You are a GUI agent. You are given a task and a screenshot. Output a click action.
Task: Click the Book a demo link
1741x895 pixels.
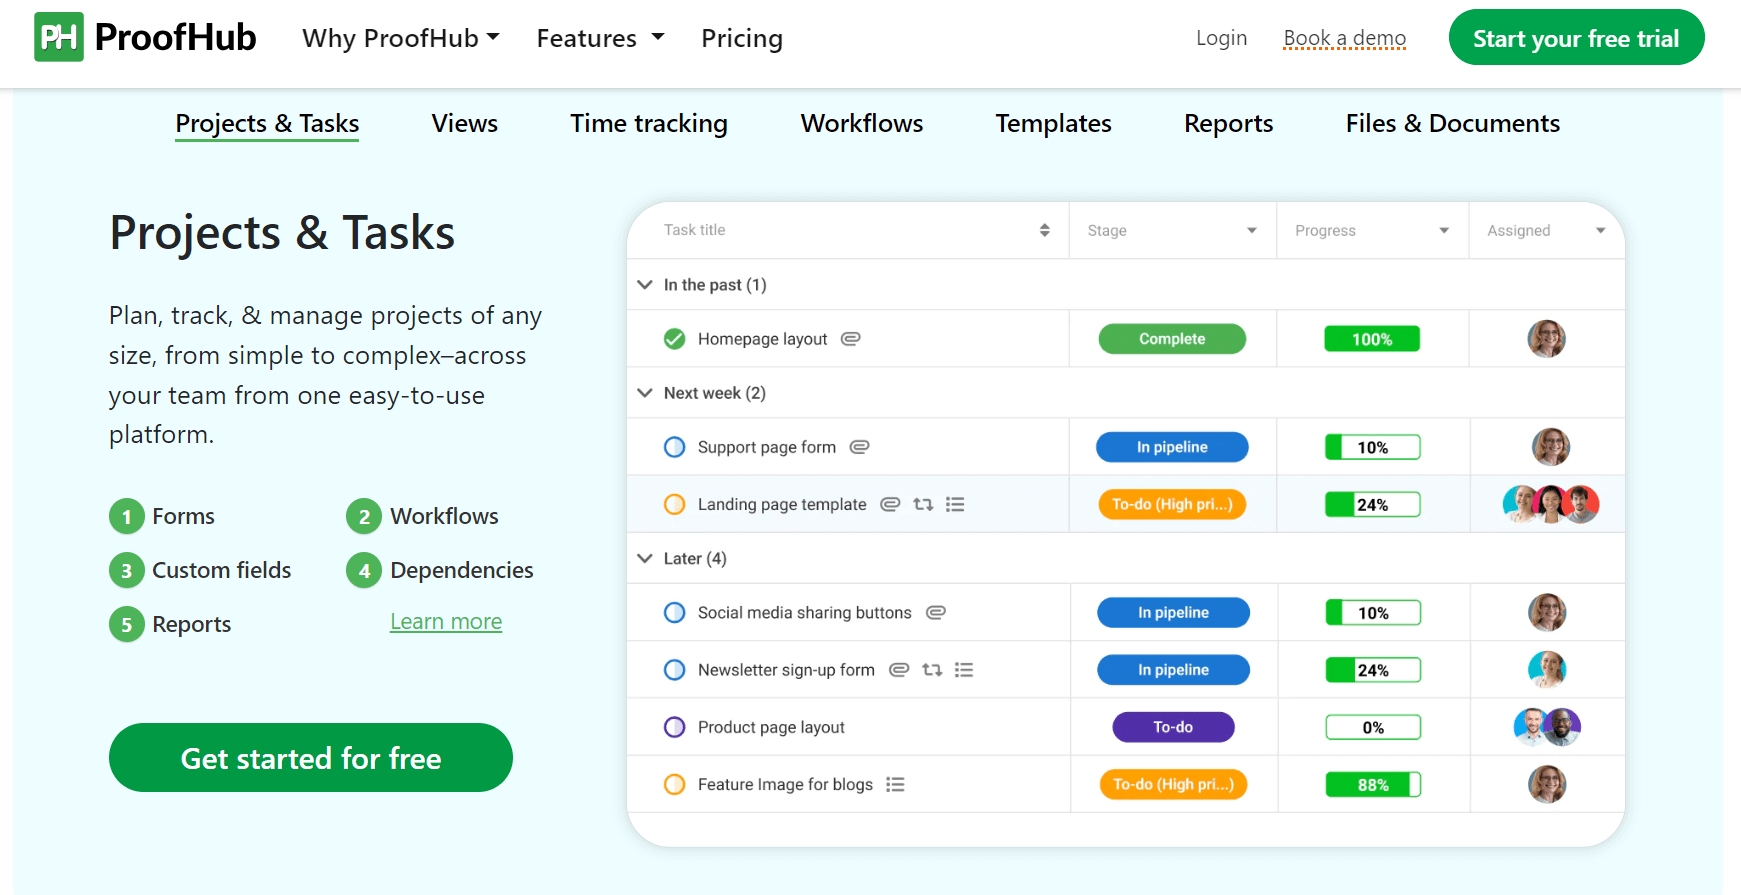coord(1345,38)
